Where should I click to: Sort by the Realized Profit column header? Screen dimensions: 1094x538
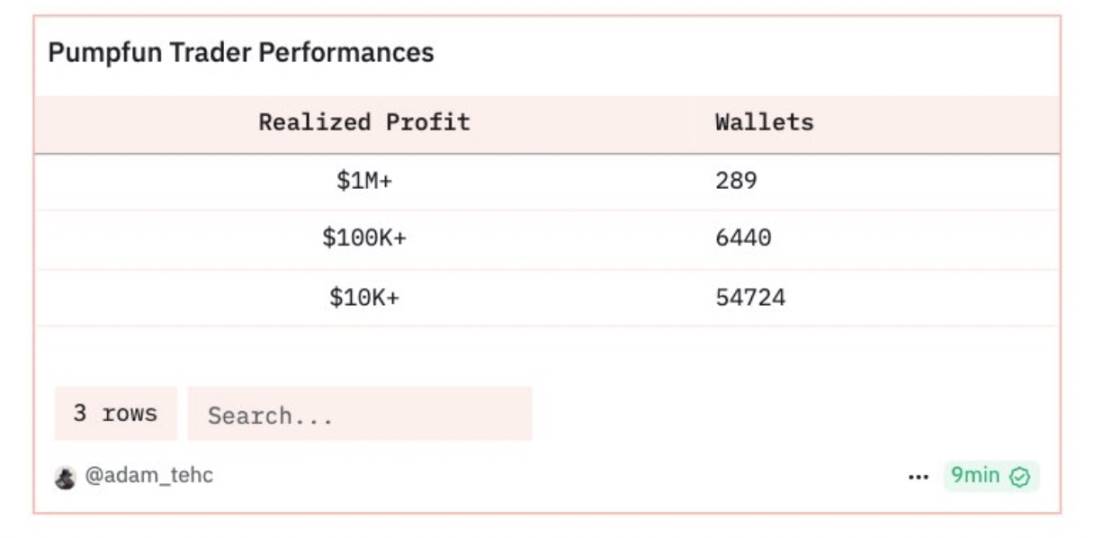pyautogui.click(x=364, y=123)
